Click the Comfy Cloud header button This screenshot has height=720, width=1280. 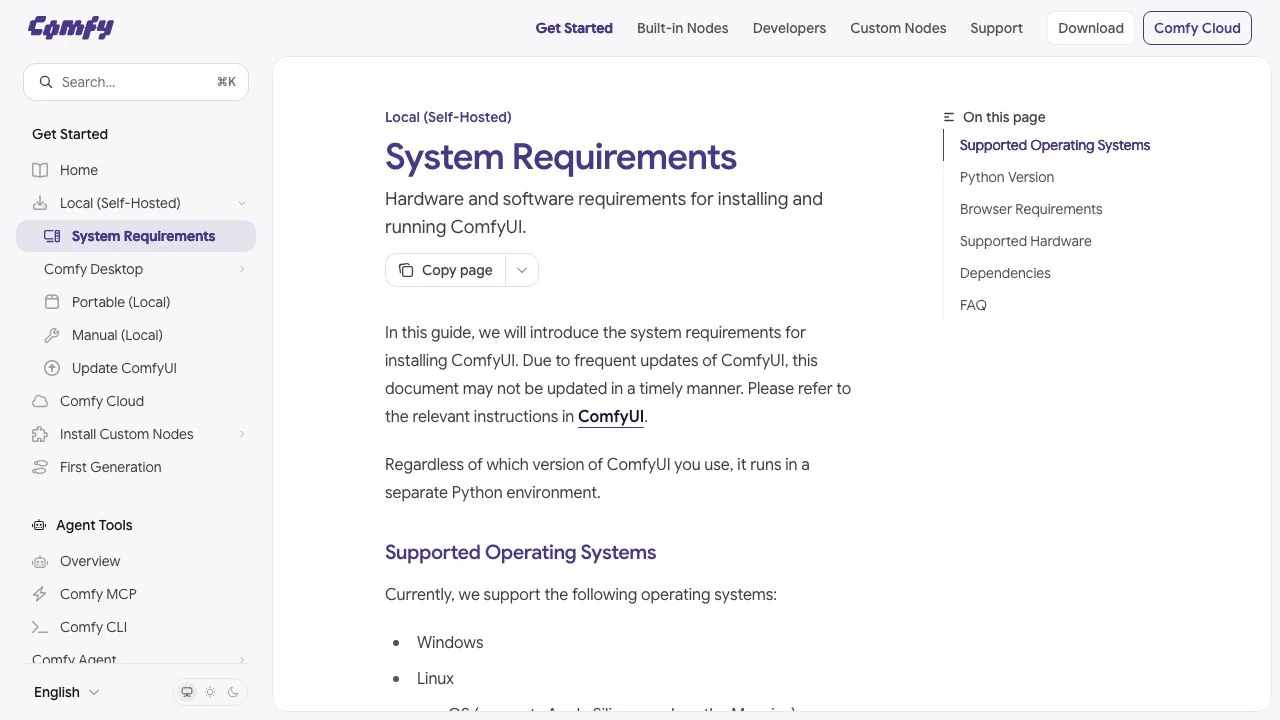[1197, 28]
